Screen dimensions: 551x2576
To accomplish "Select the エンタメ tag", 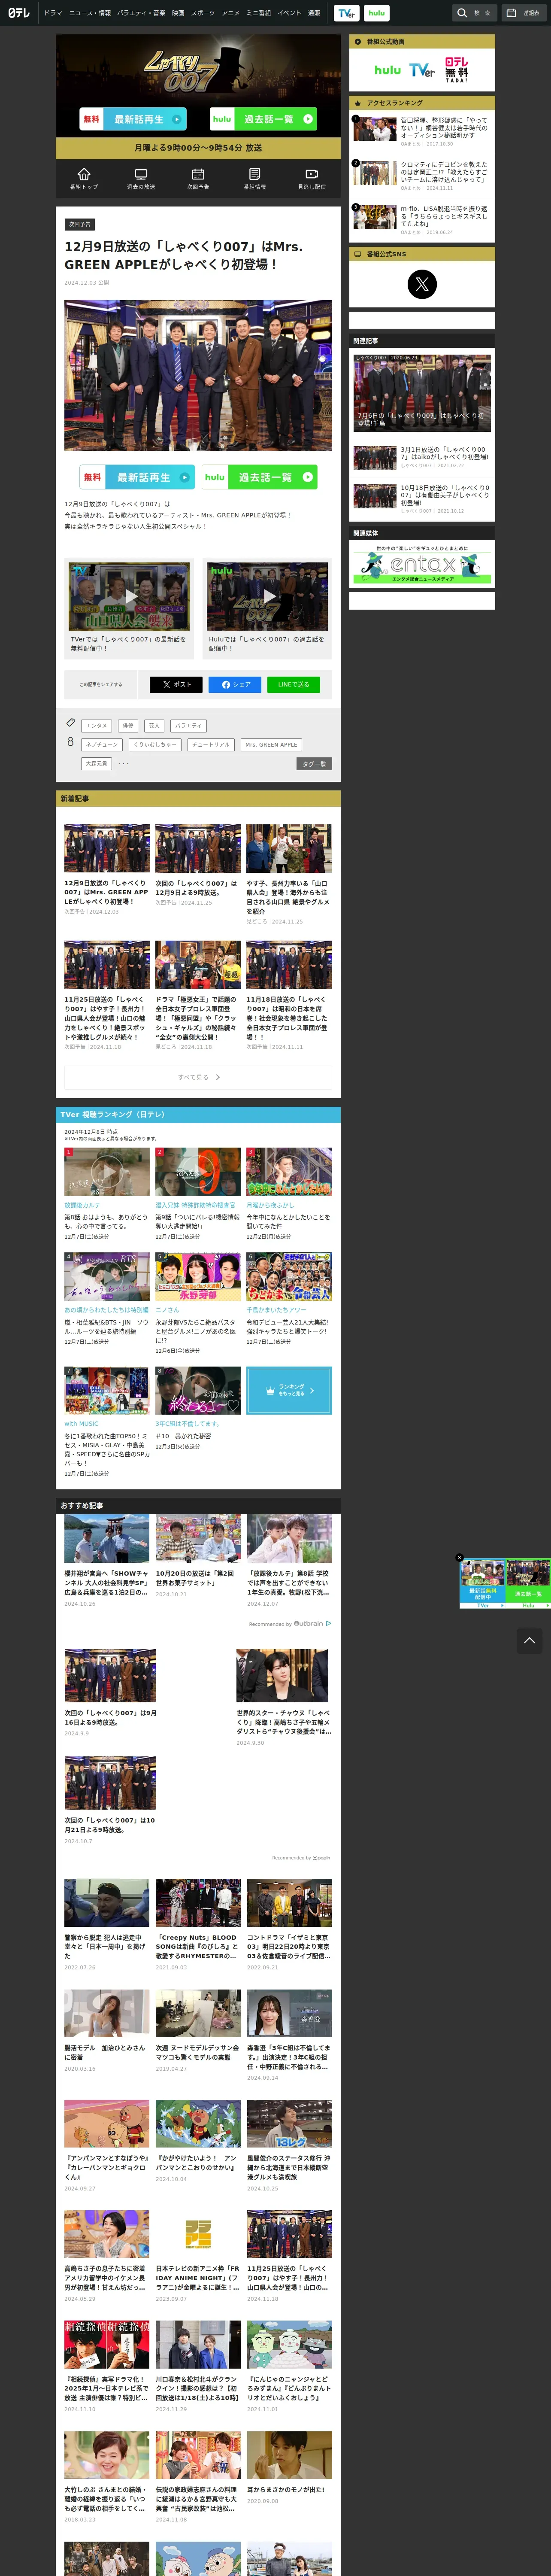I will pyautogui.click(x=96, y=726).
